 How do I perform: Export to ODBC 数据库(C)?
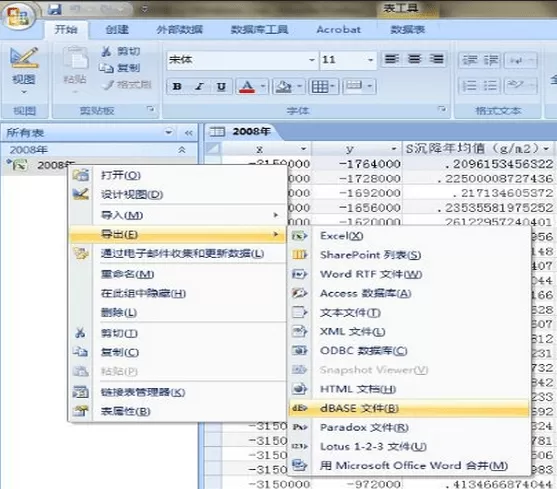tap(409, 351)
